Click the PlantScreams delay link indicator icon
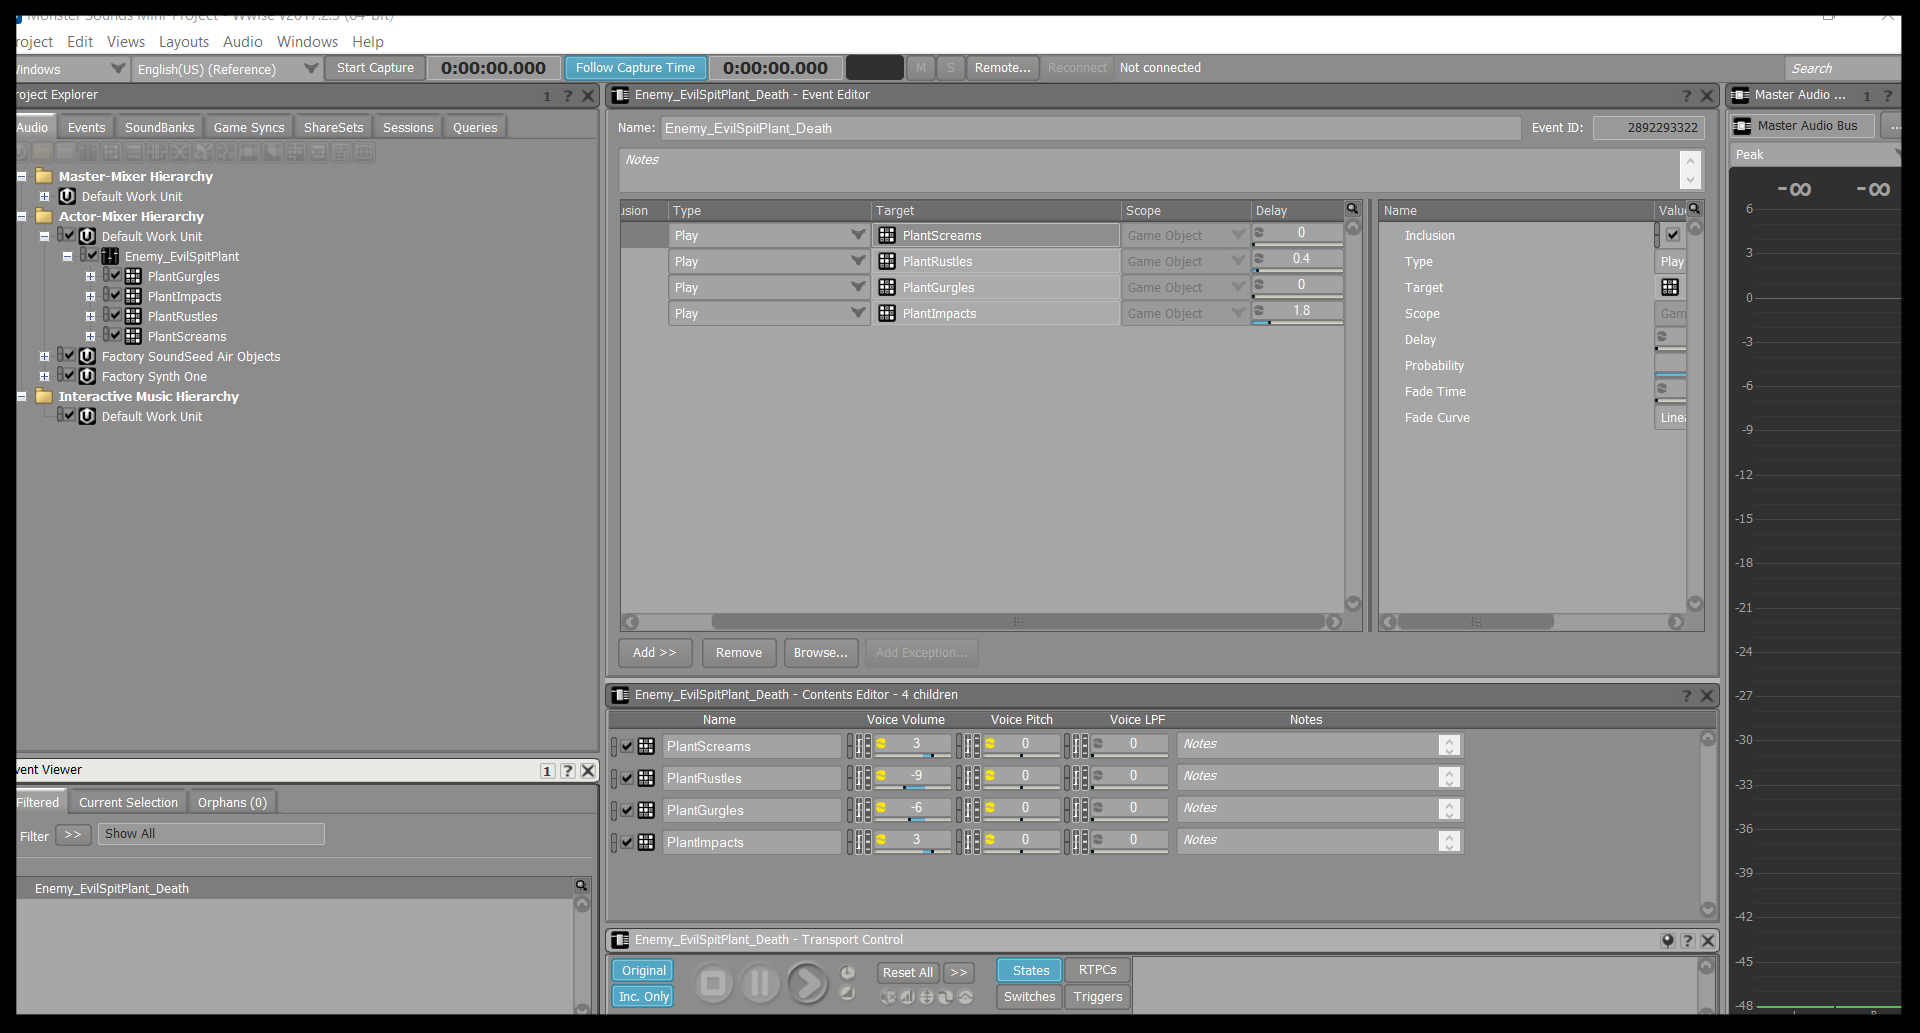 (1260, 232)
